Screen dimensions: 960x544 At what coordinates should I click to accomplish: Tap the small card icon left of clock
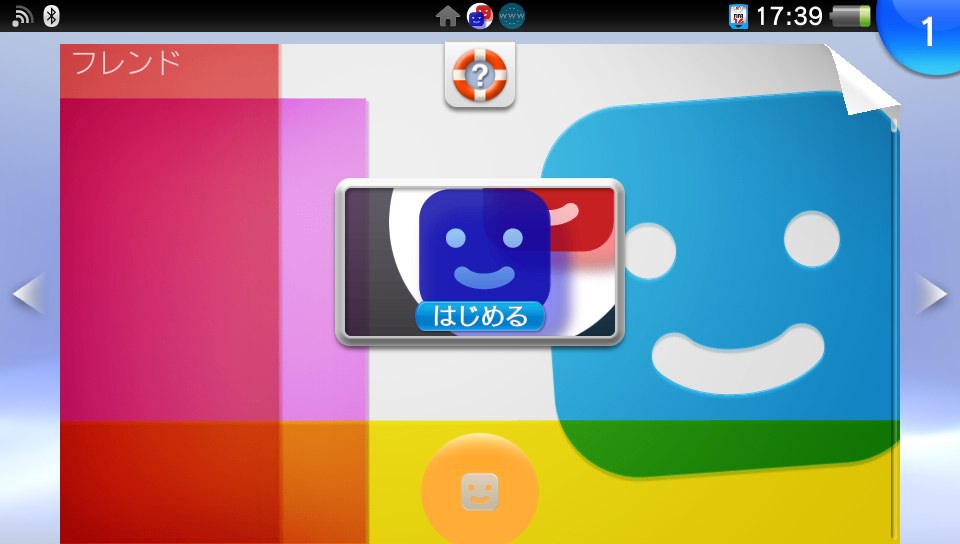click(x=738, y=16)
